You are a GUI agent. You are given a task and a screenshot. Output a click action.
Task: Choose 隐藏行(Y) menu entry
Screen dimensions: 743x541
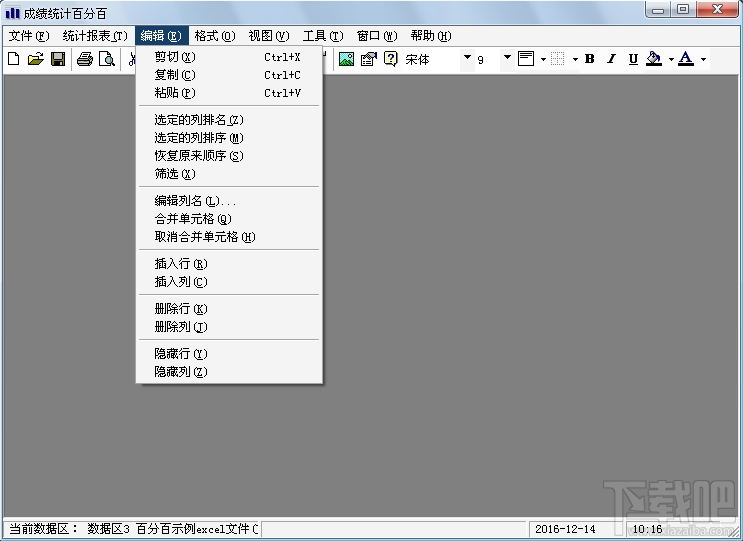point(229,354)
